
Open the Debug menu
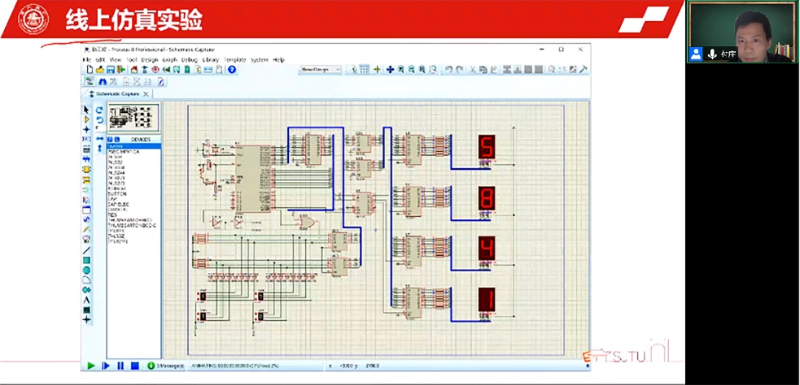[x=189, y=60]
